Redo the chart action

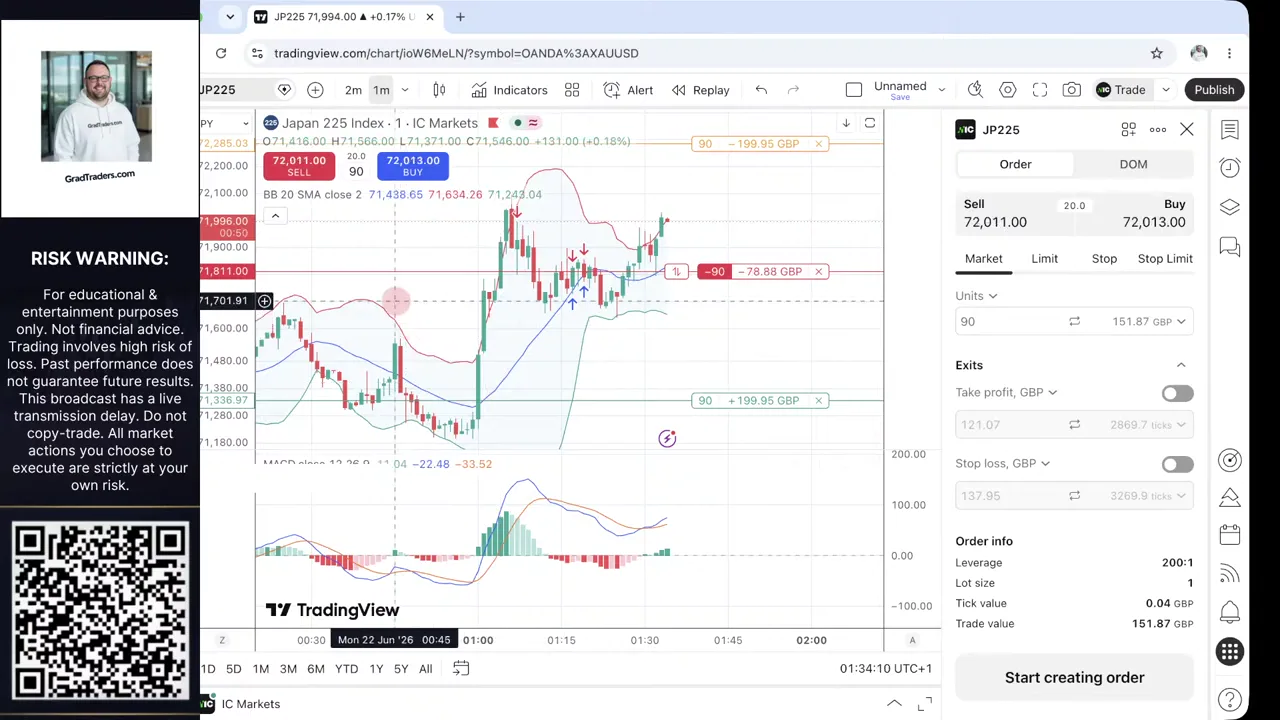[793, 90]
